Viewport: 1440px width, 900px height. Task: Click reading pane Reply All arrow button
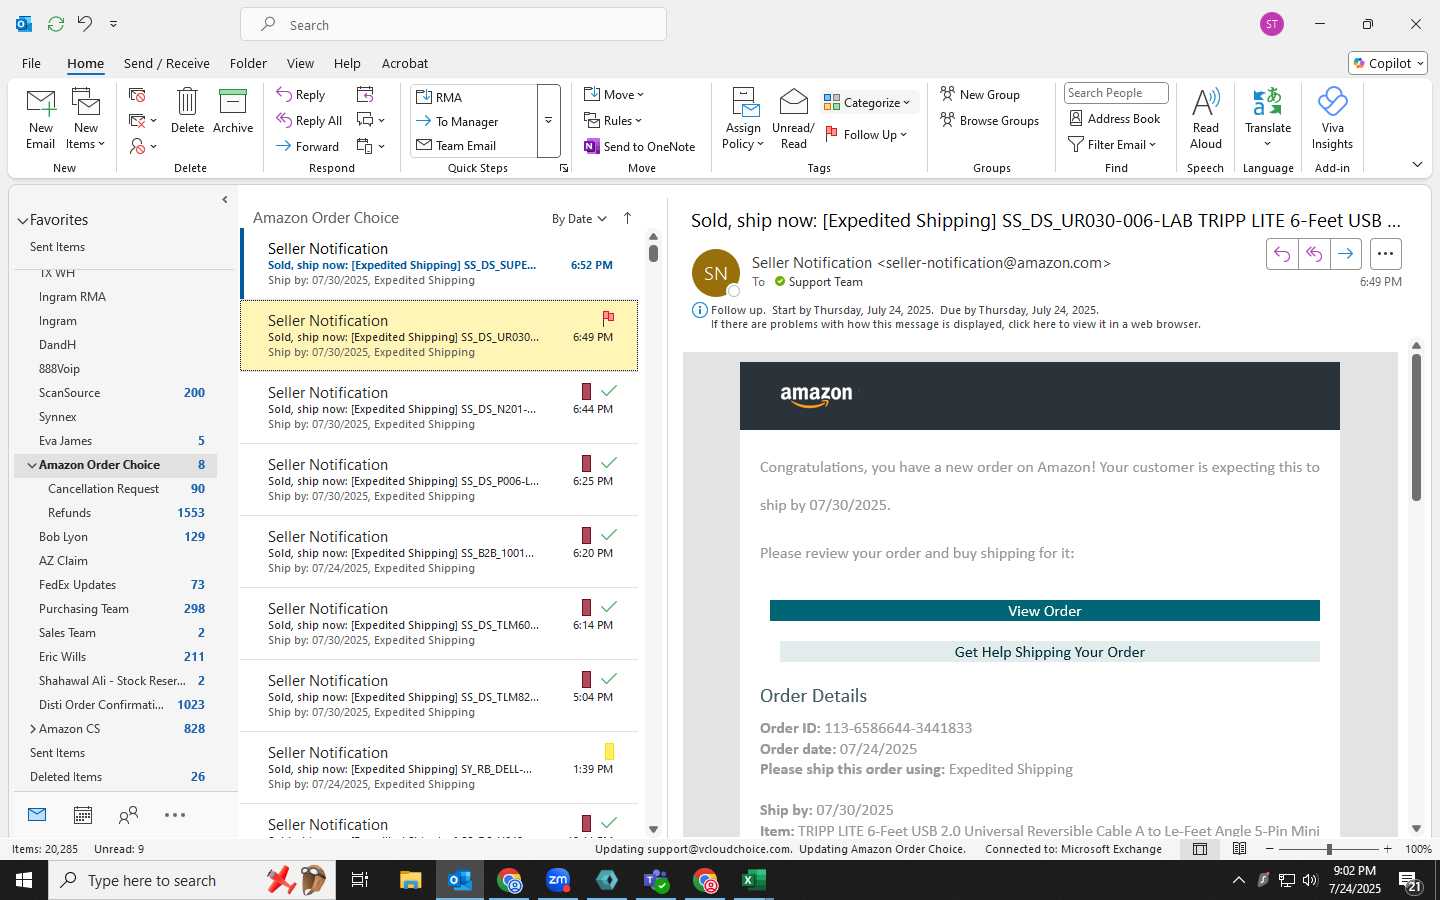pyautogui.click(x=1314, y=254)
